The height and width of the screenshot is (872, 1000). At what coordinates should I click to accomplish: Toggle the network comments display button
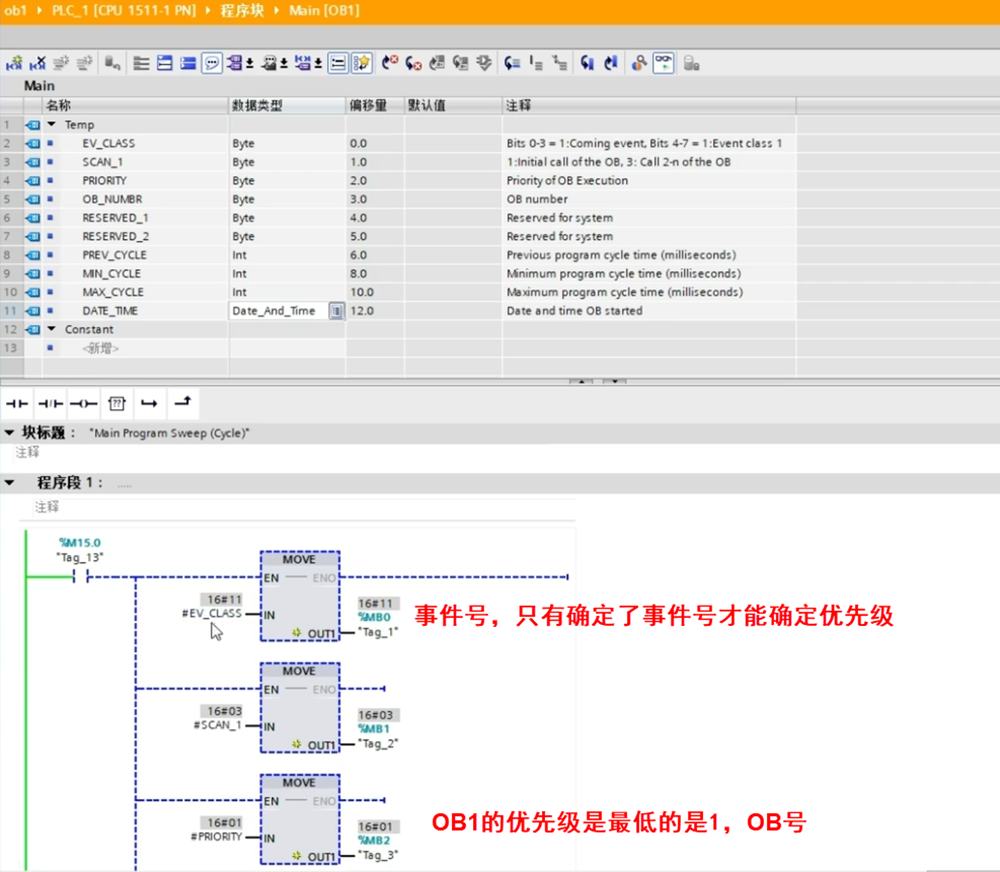coord(212,63)
